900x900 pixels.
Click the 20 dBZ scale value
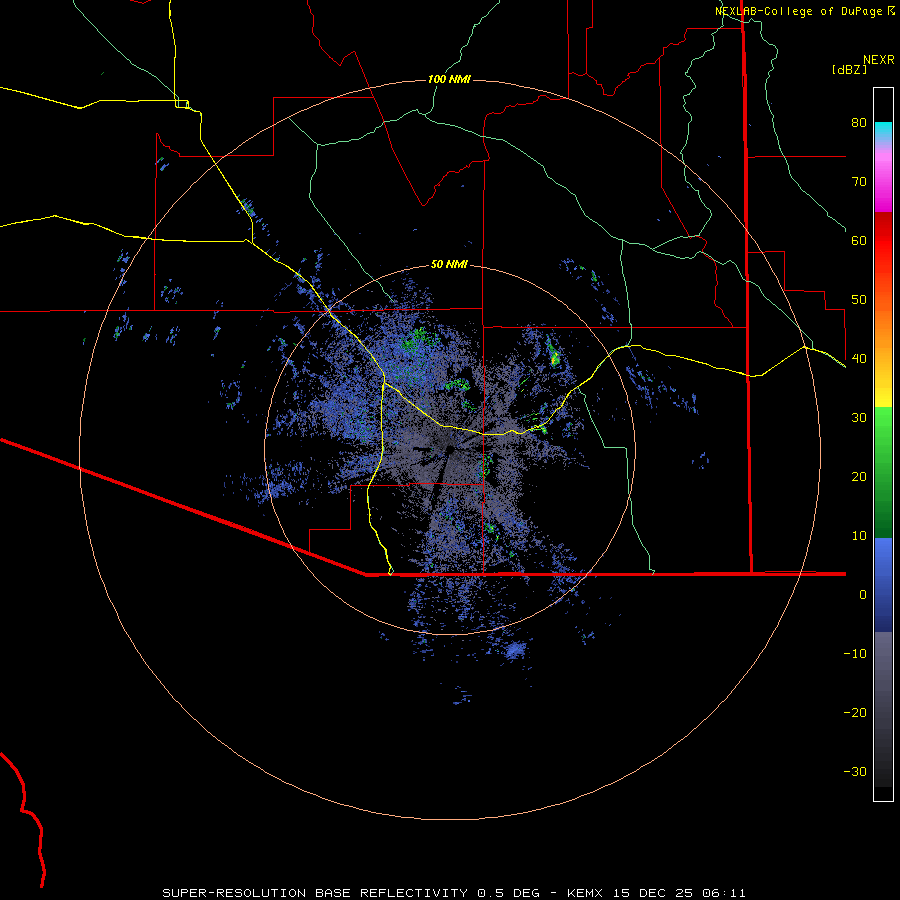coord(859,477)
